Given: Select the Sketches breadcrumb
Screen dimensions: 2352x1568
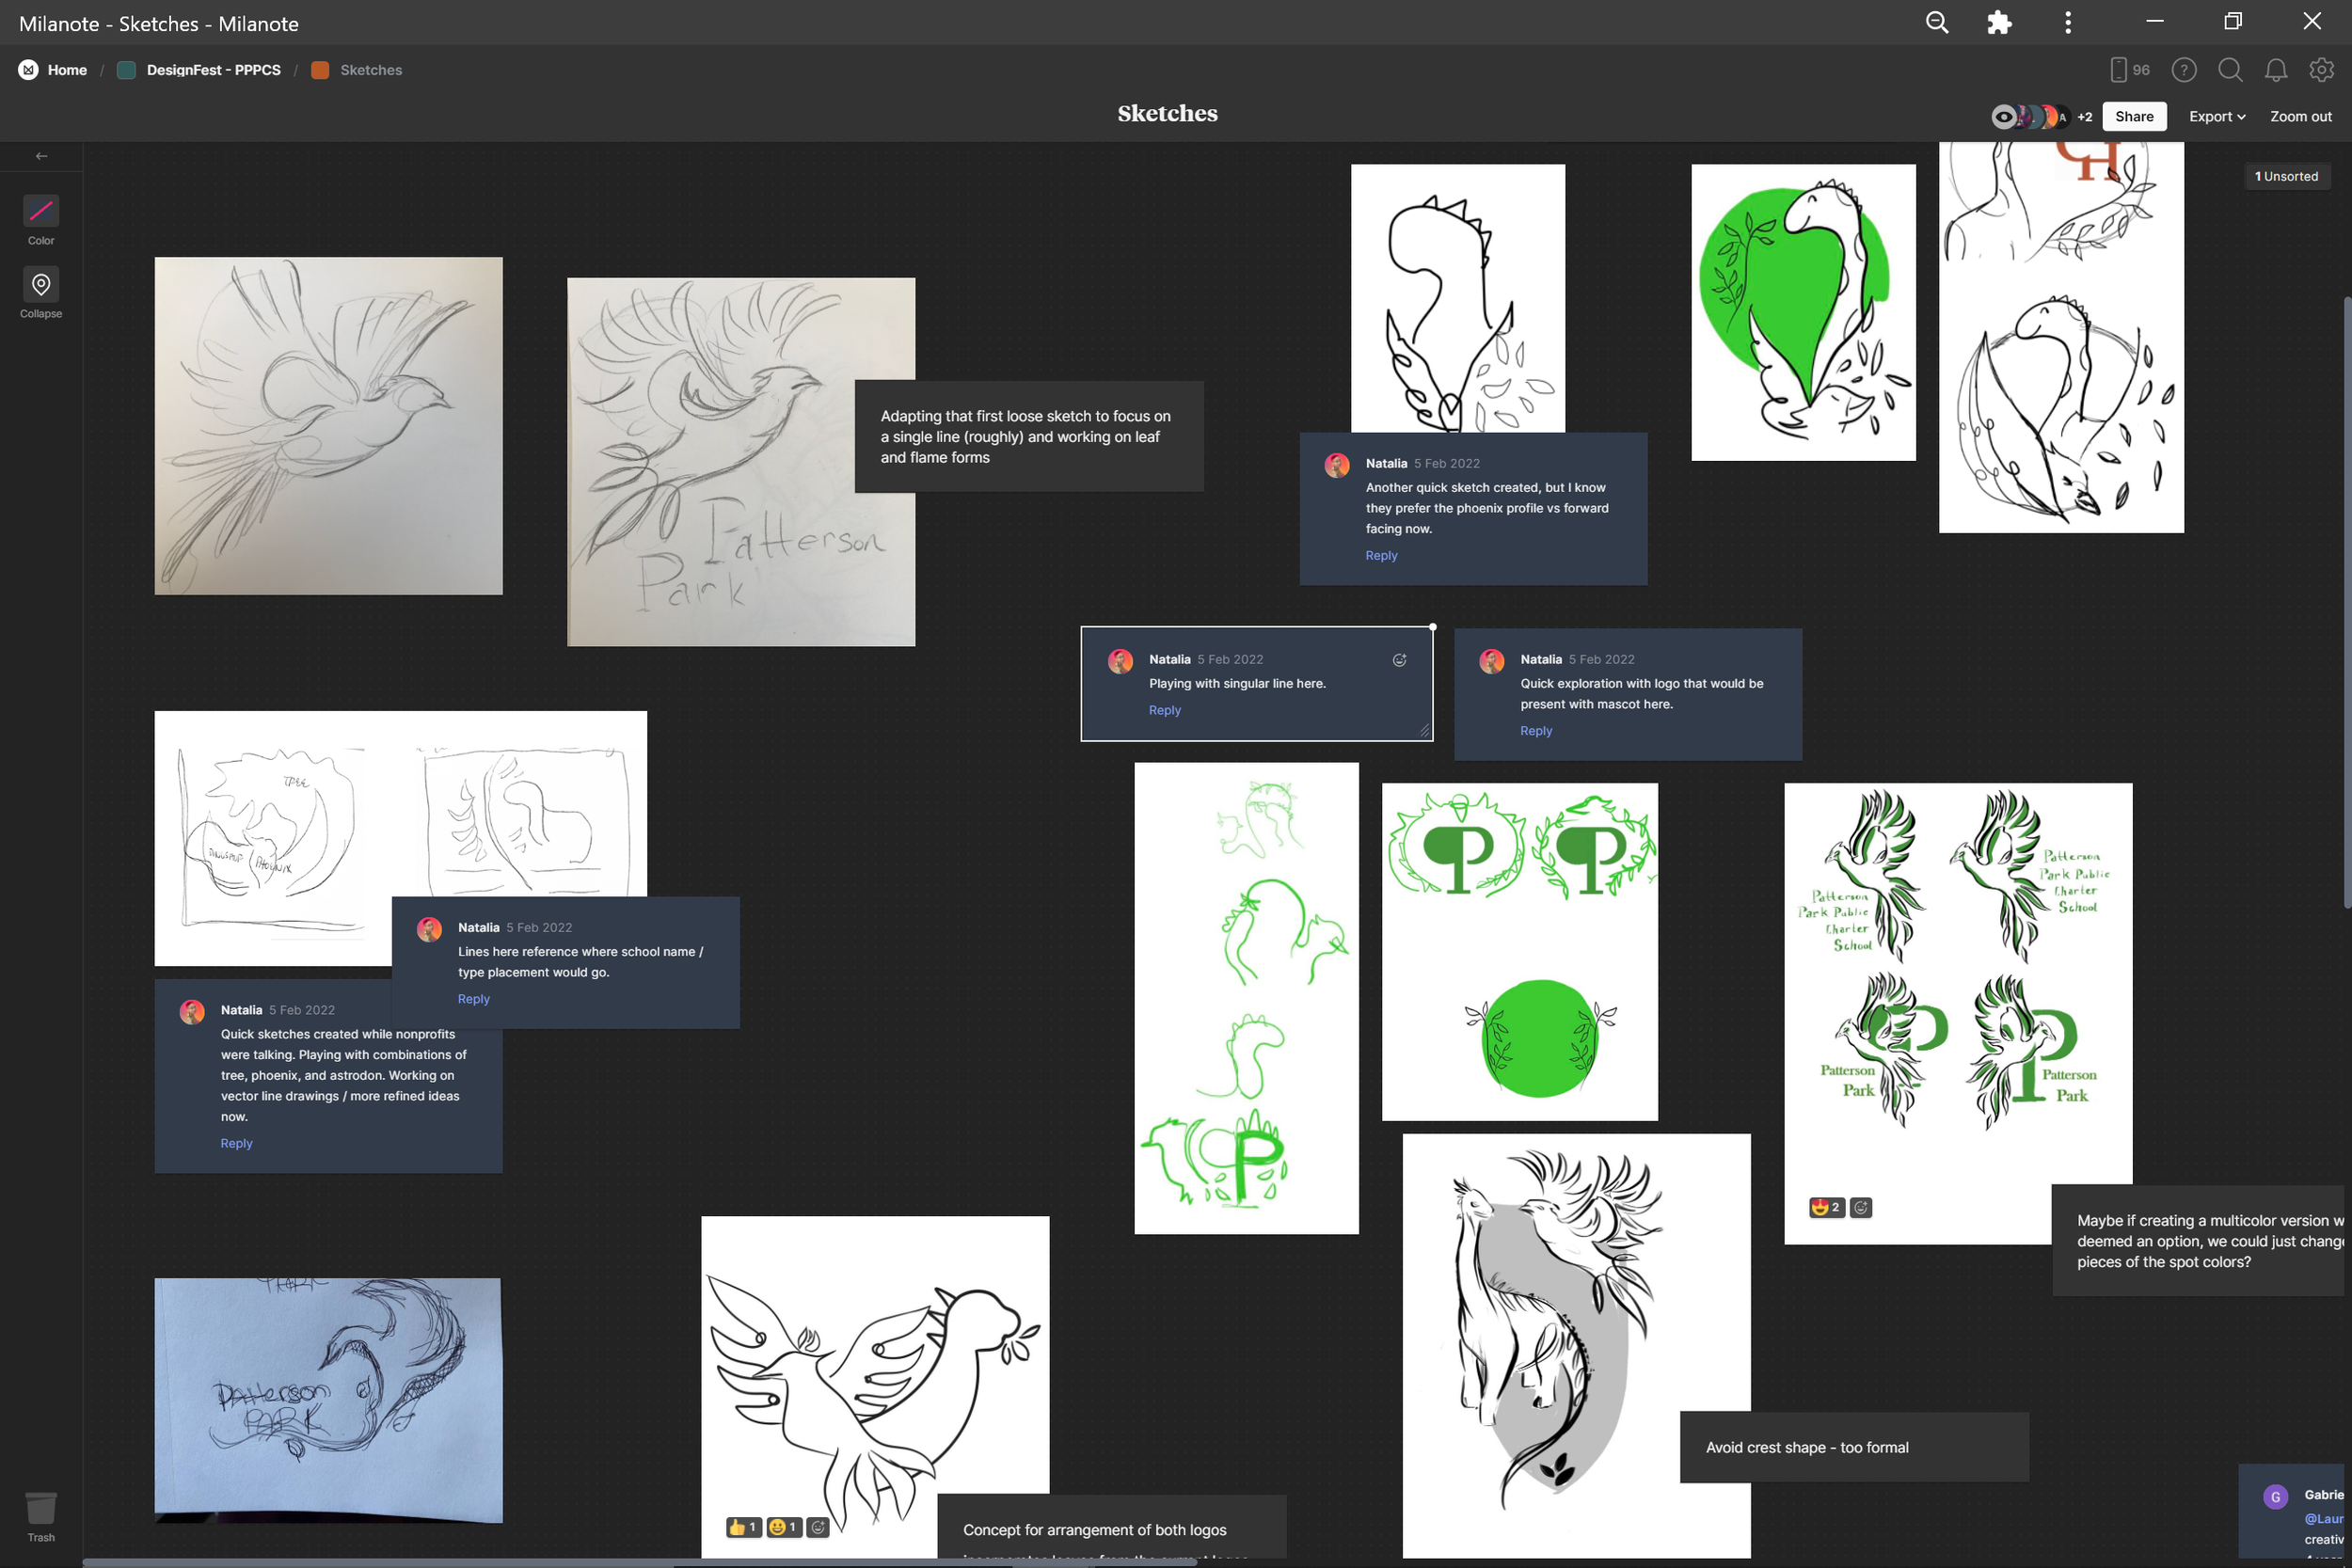Looking at the screenshot, I should pyautogui.click(x=371, y=70).
